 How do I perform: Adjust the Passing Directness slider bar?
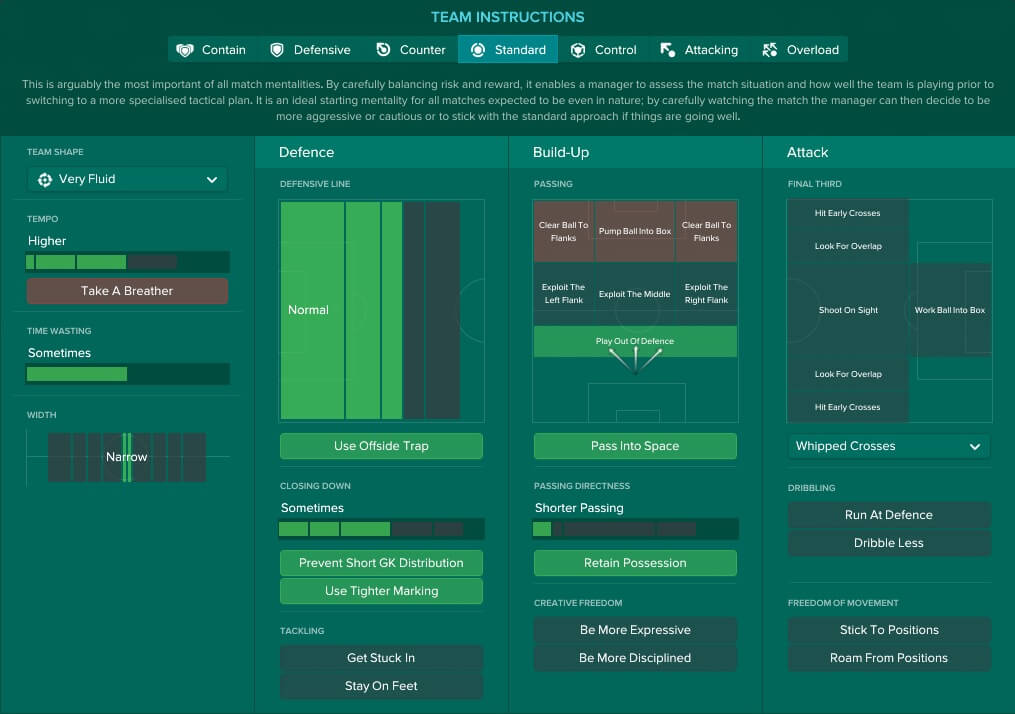[635, 529]
